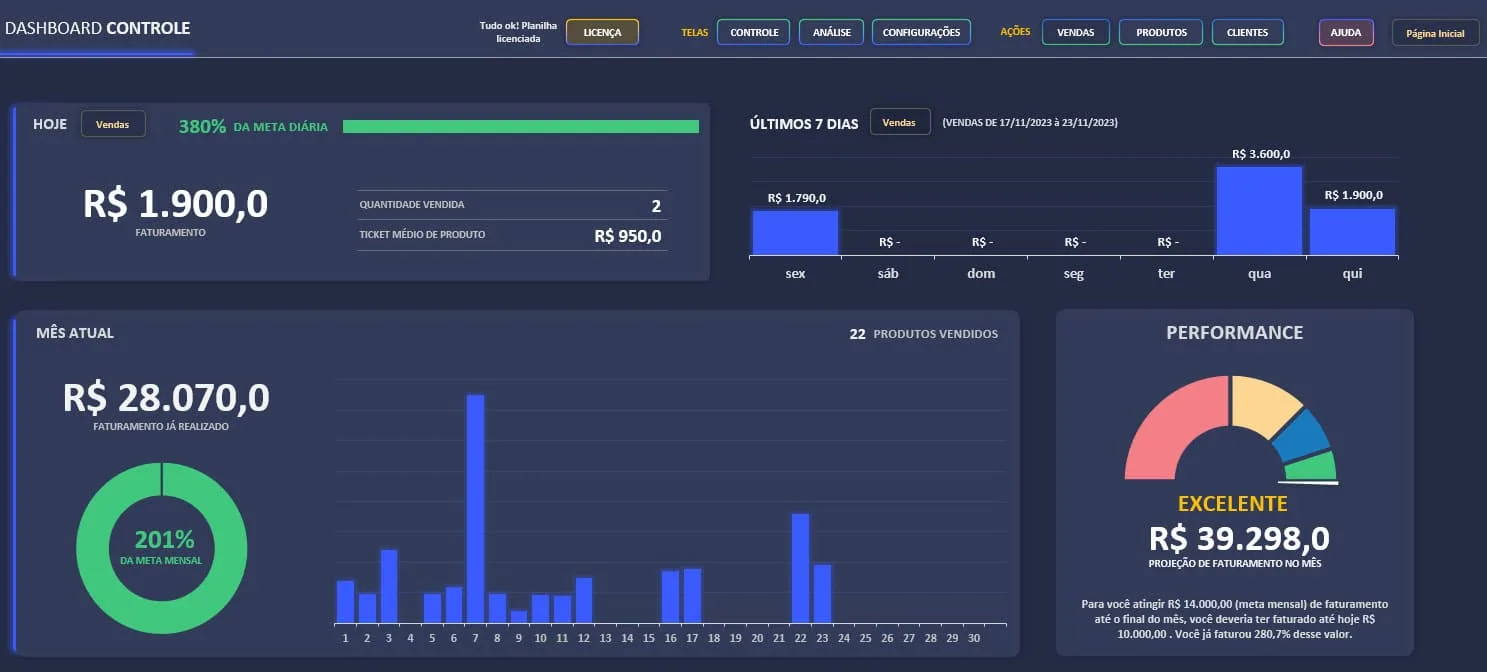
Task: Open the PRODUTOS action
Action: point(1161,32)
